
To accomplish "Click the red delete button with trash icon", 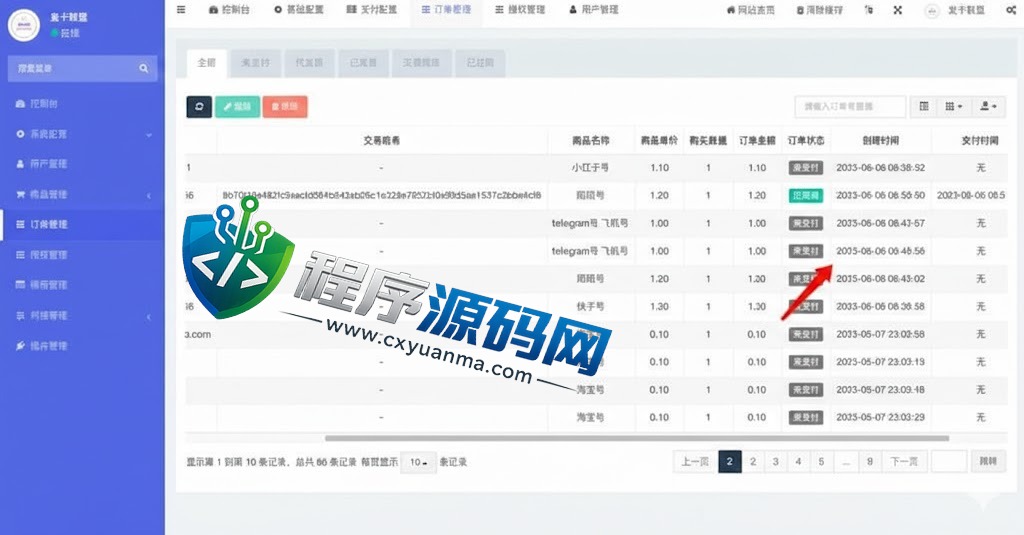I will tap(285, 106).
